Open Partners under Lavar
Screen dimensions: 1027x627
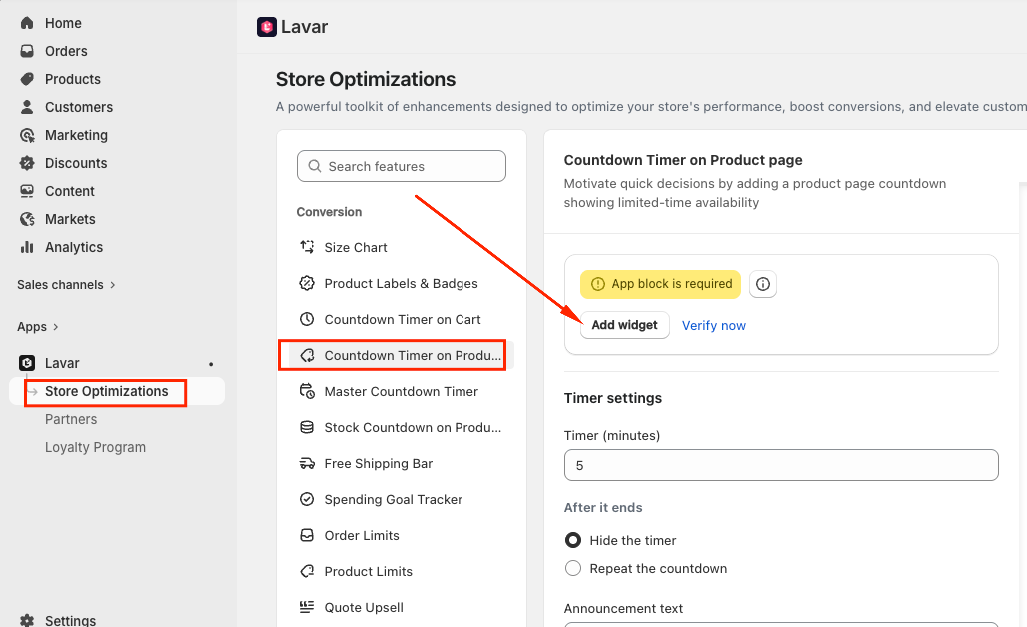tap(71, 419)
